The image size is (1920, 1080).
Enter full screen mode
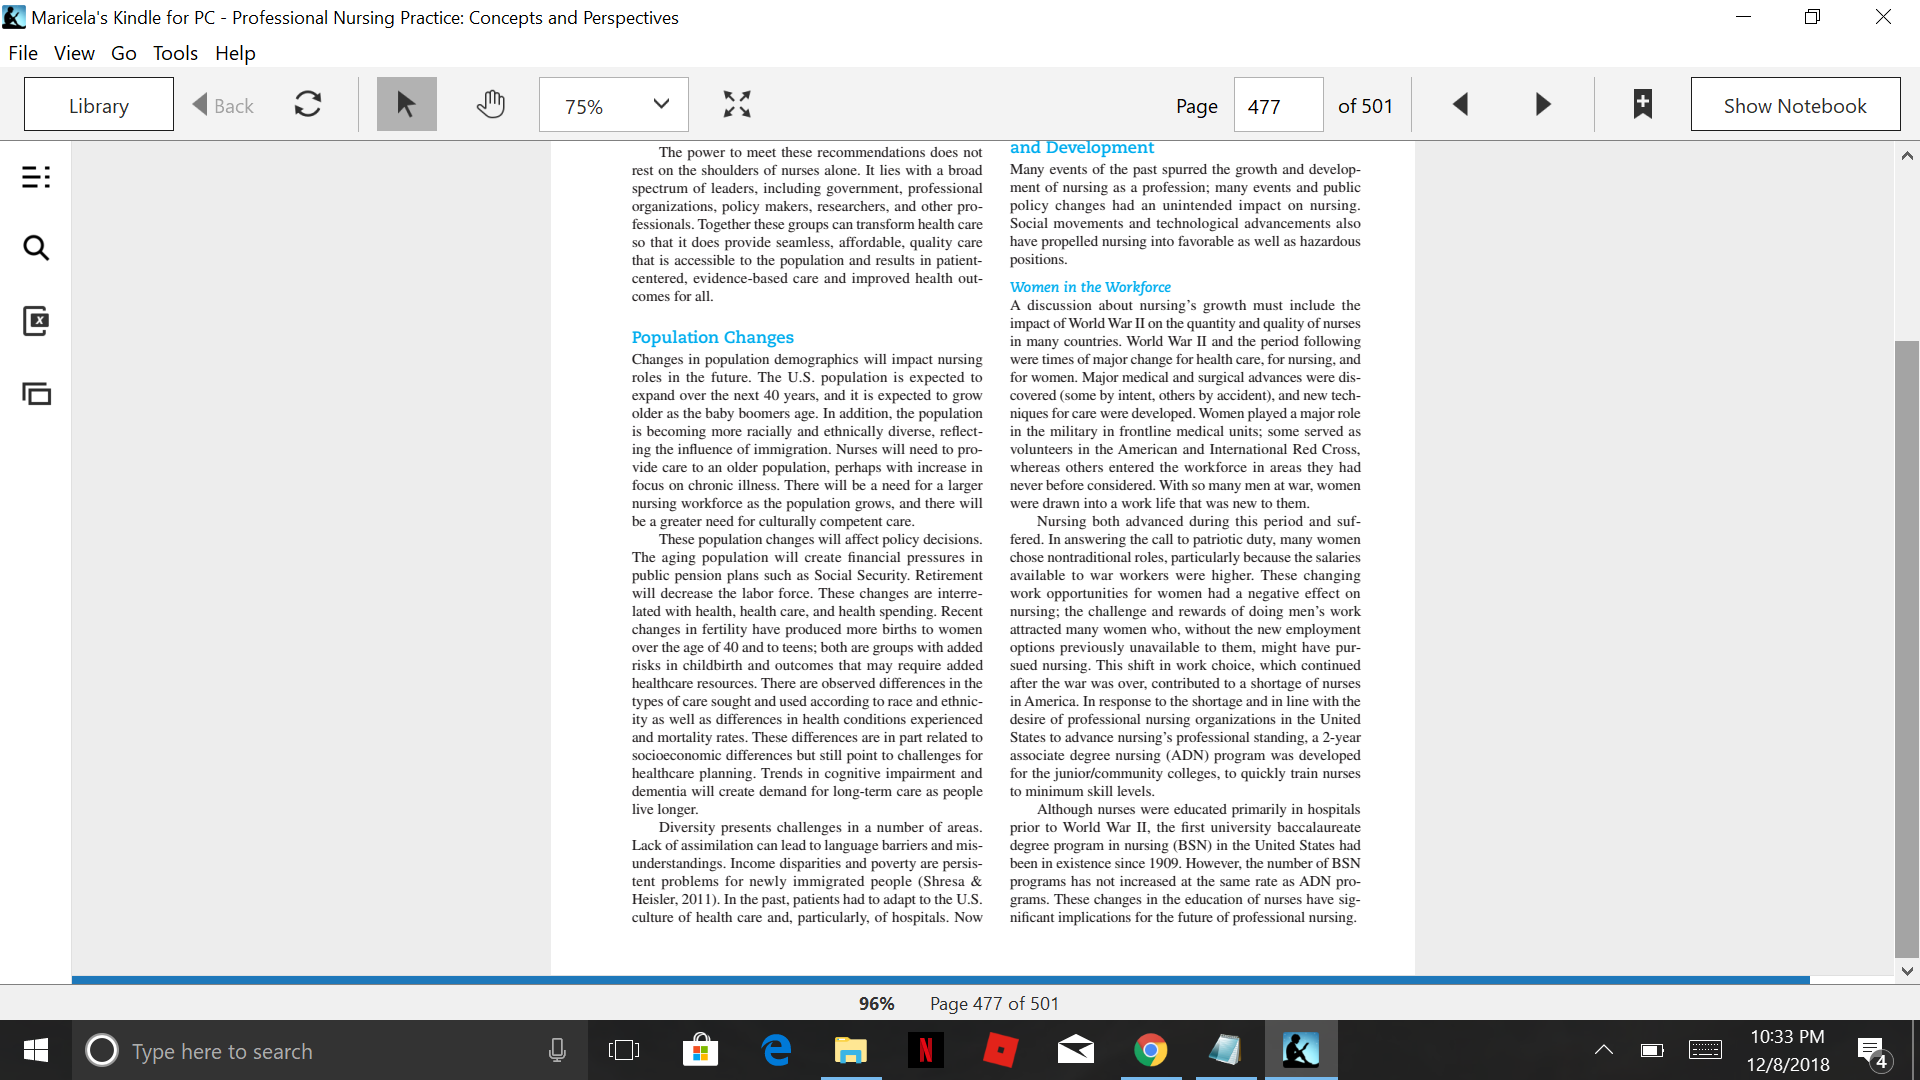click(x=737, y=104)
